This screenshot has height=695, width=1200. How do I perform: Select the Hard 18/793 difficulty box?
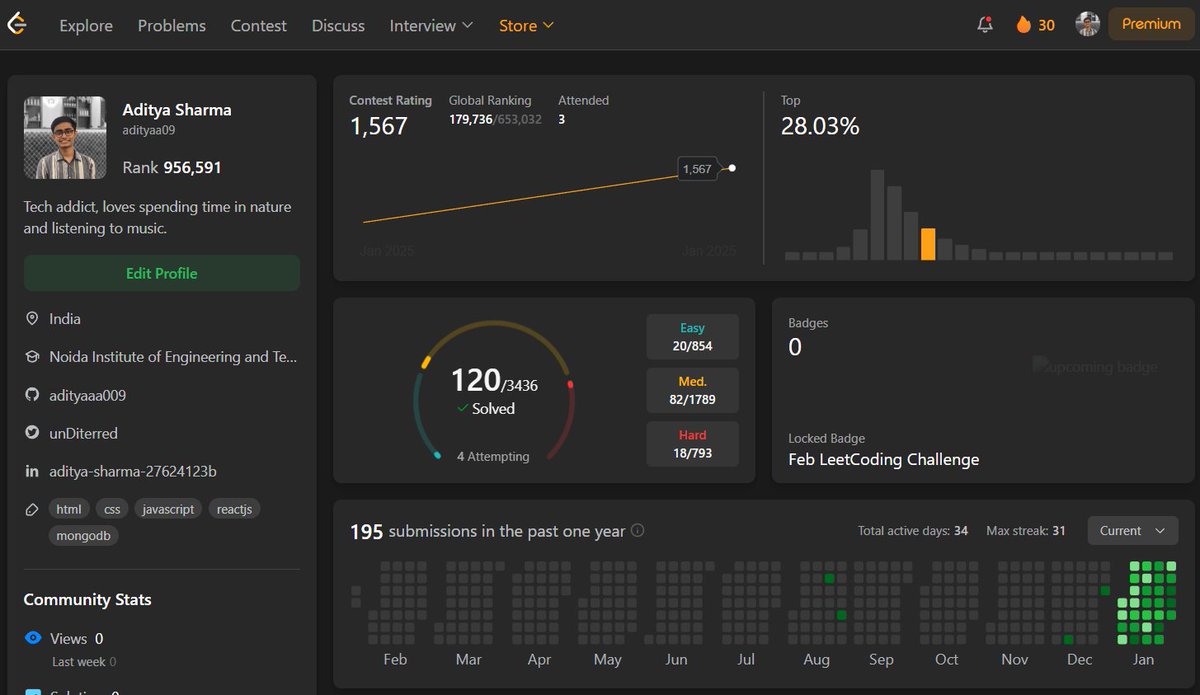(x=693, y=445)
